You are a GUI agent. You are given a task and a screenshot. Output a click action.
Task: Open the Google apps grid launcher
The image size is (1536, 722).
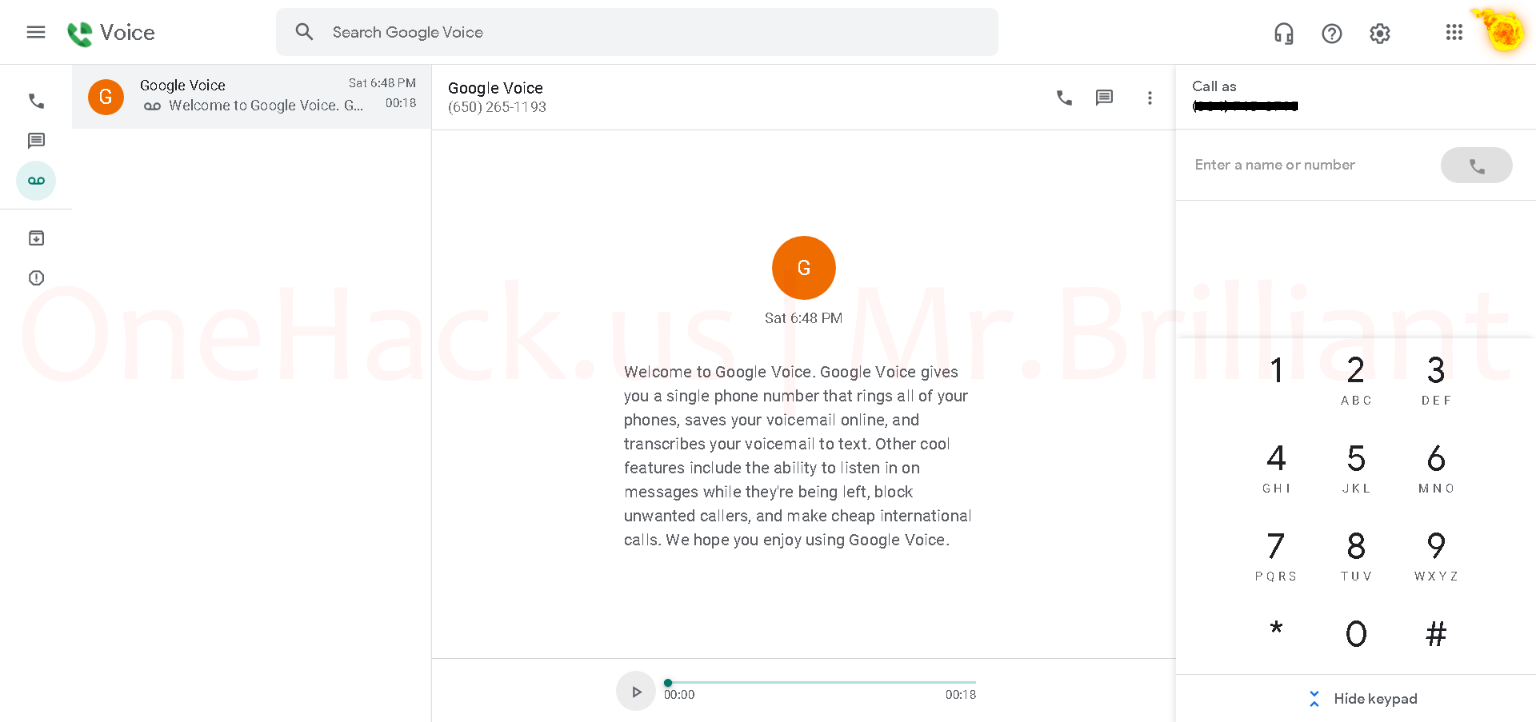tap(1454, 32)
